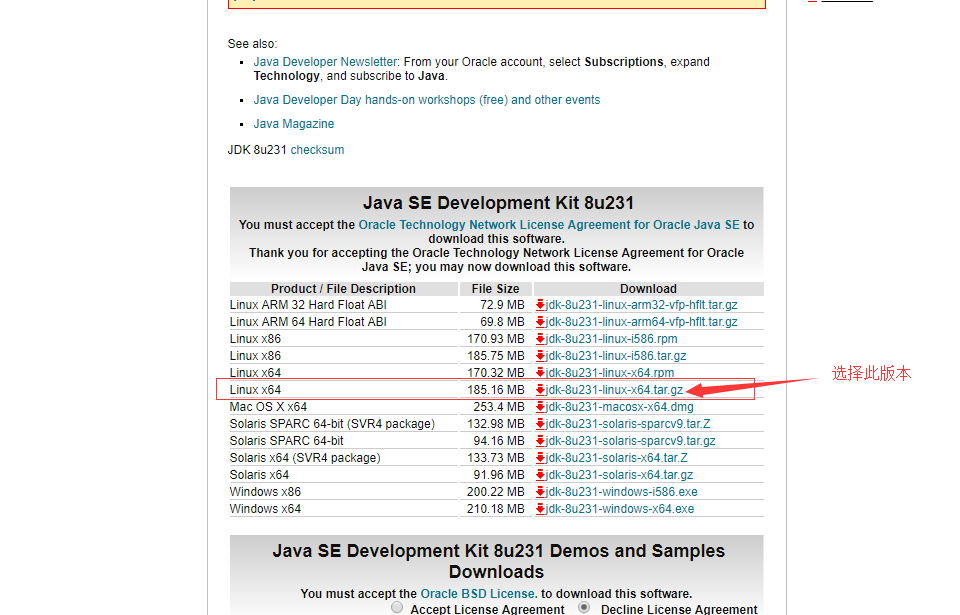The width and height of the screenshot is (960, 615).
Task: Open the Java Magazine link
Action: [293, 123]
